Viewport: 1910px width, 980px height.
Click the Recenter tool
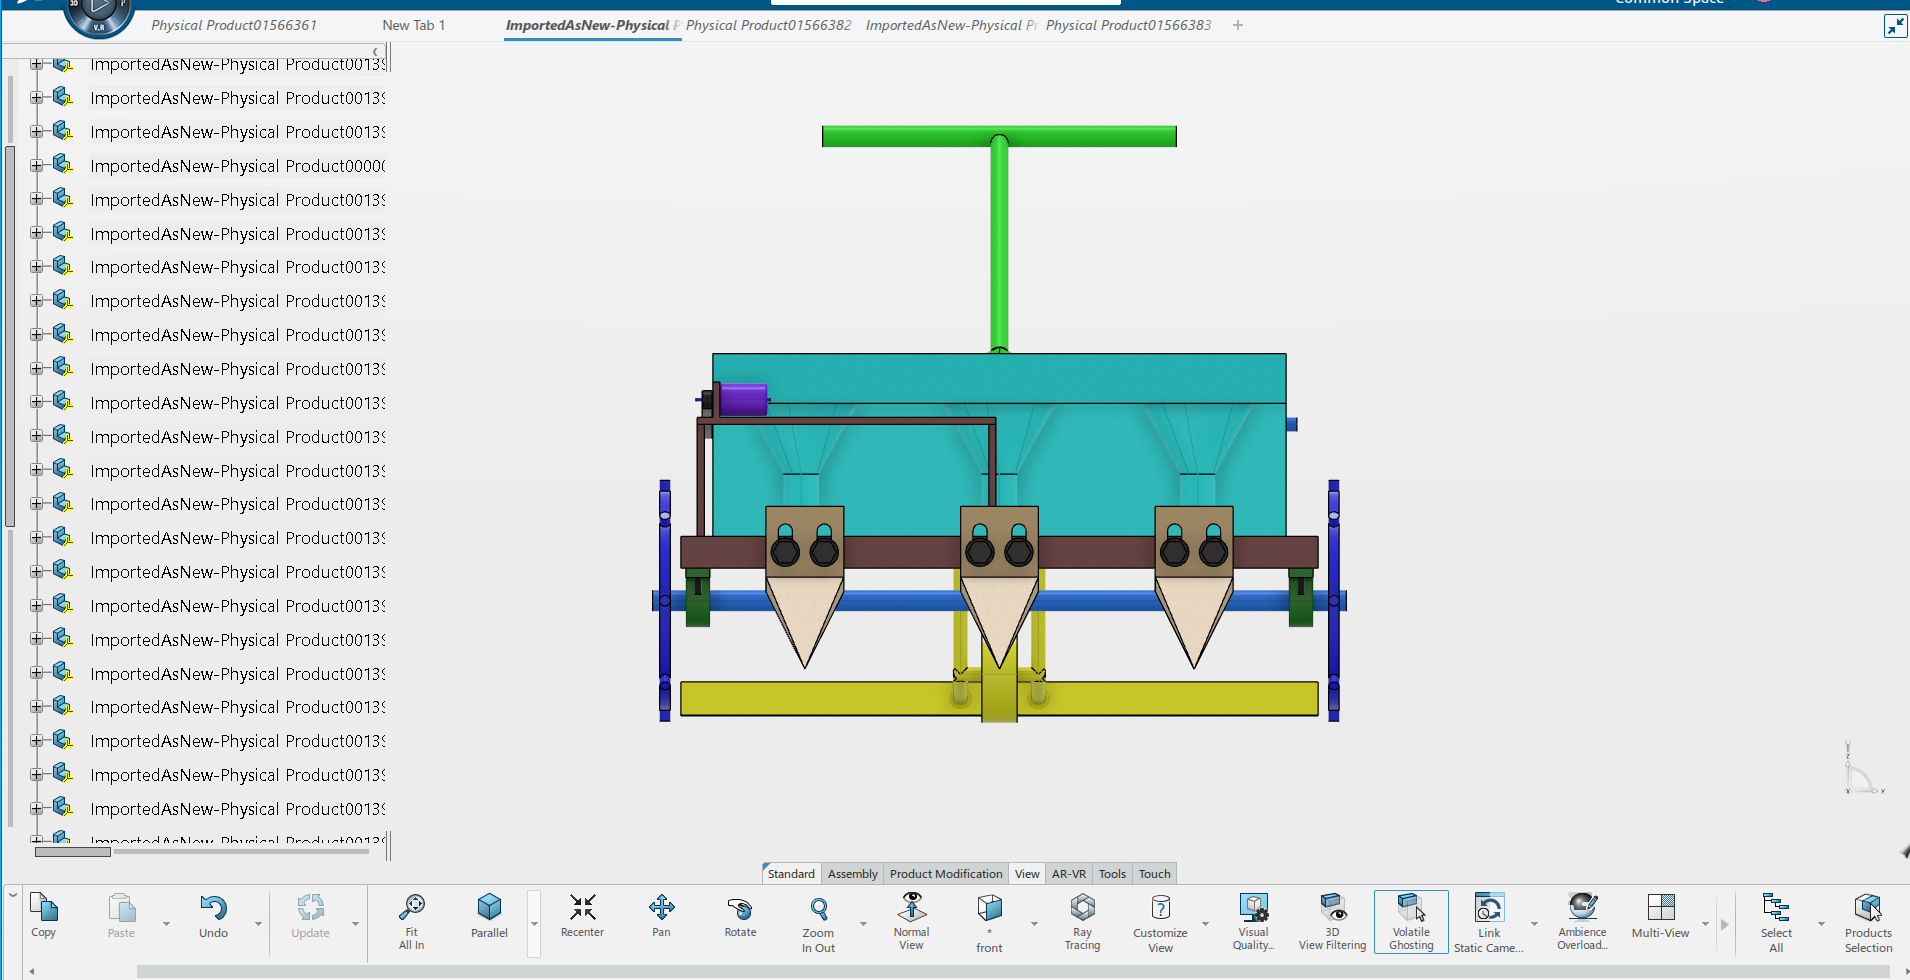[582, 908]
